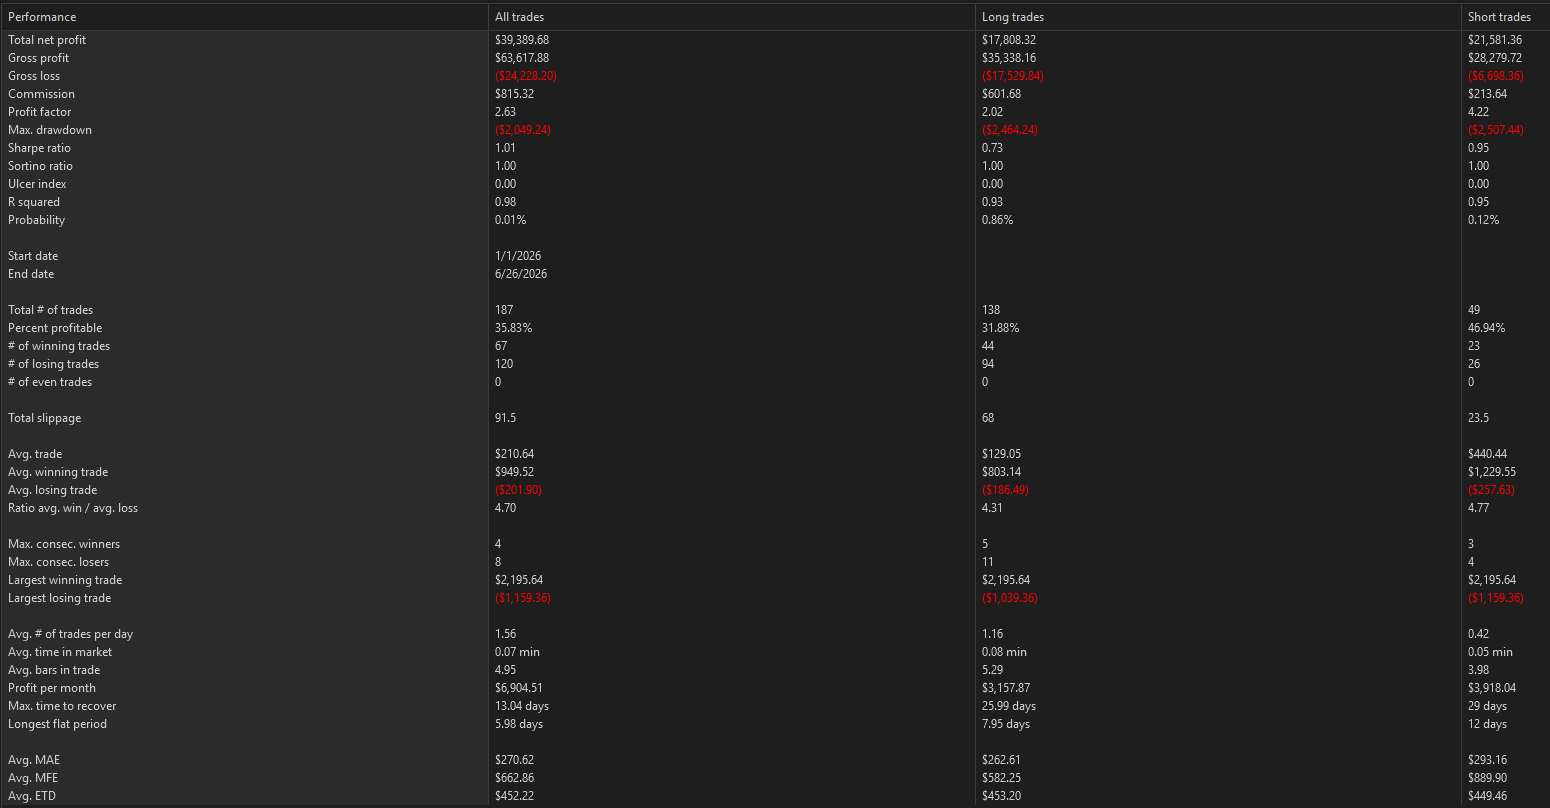Select All trades net profit $39,389.68
The image size is (1550, 808).
(522, 40)
